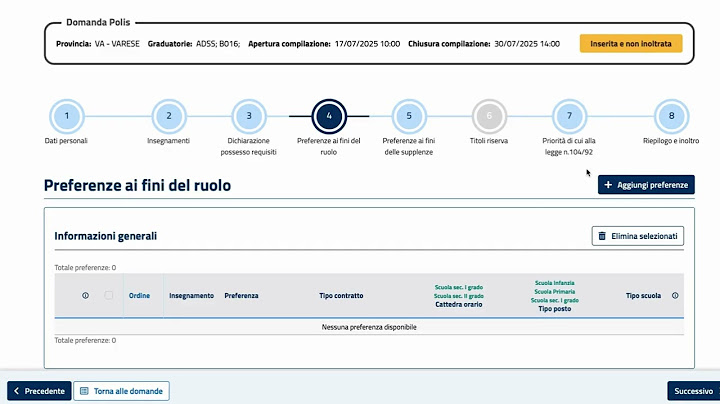The height and width of the screenshot is (404, 720).
Task: Click the Preferenza column header
Action: (x=241, y=296)
